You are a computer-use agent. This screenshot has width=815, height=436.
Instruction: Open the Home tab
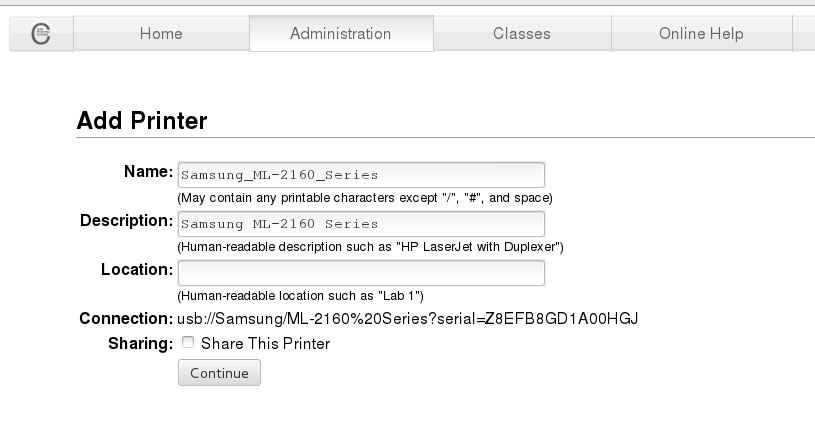click(161, 33)
